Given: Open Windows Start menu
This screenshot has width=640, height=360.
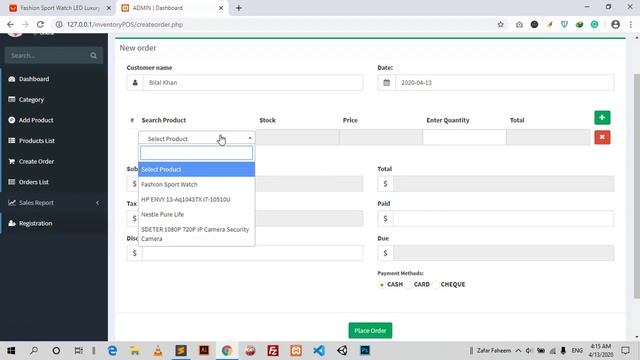Looking at the screenshot, I should (x=11, y=351).
